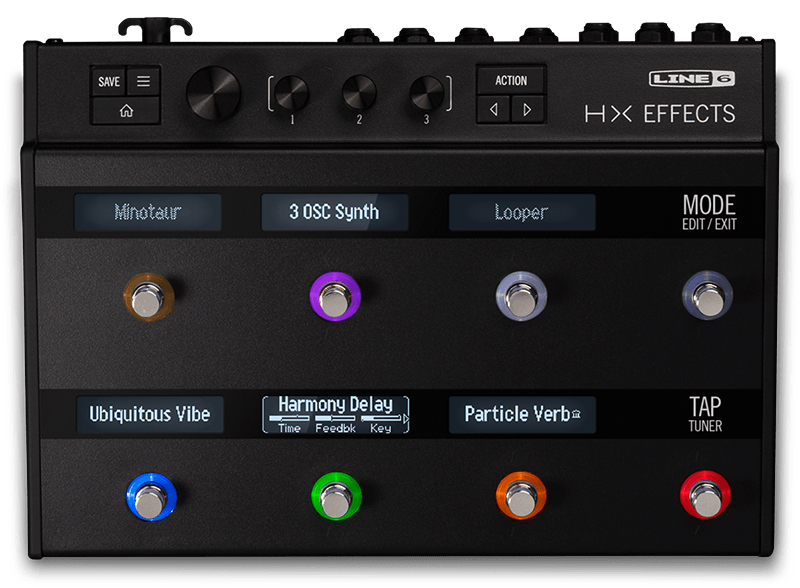This screenshot has height=588, width=800.
Task: Tap the MODE footswitch
Action: coord(708,296)
